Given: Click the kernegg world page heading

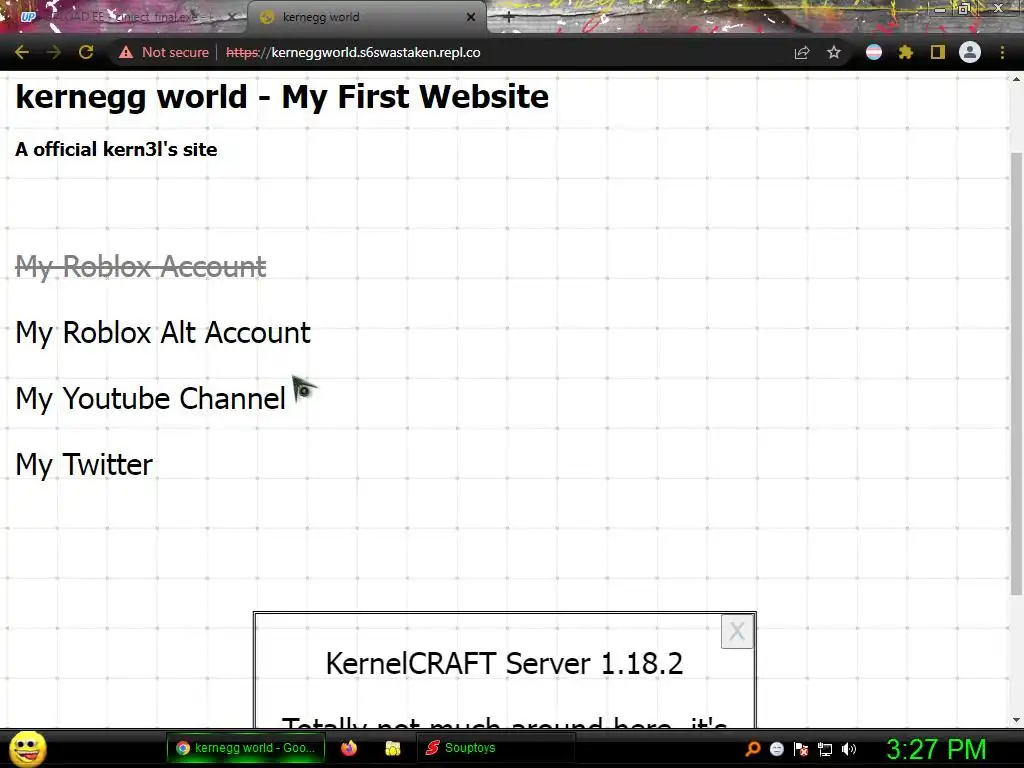Looking at the screenshot, I should click(x=282, y=97).
